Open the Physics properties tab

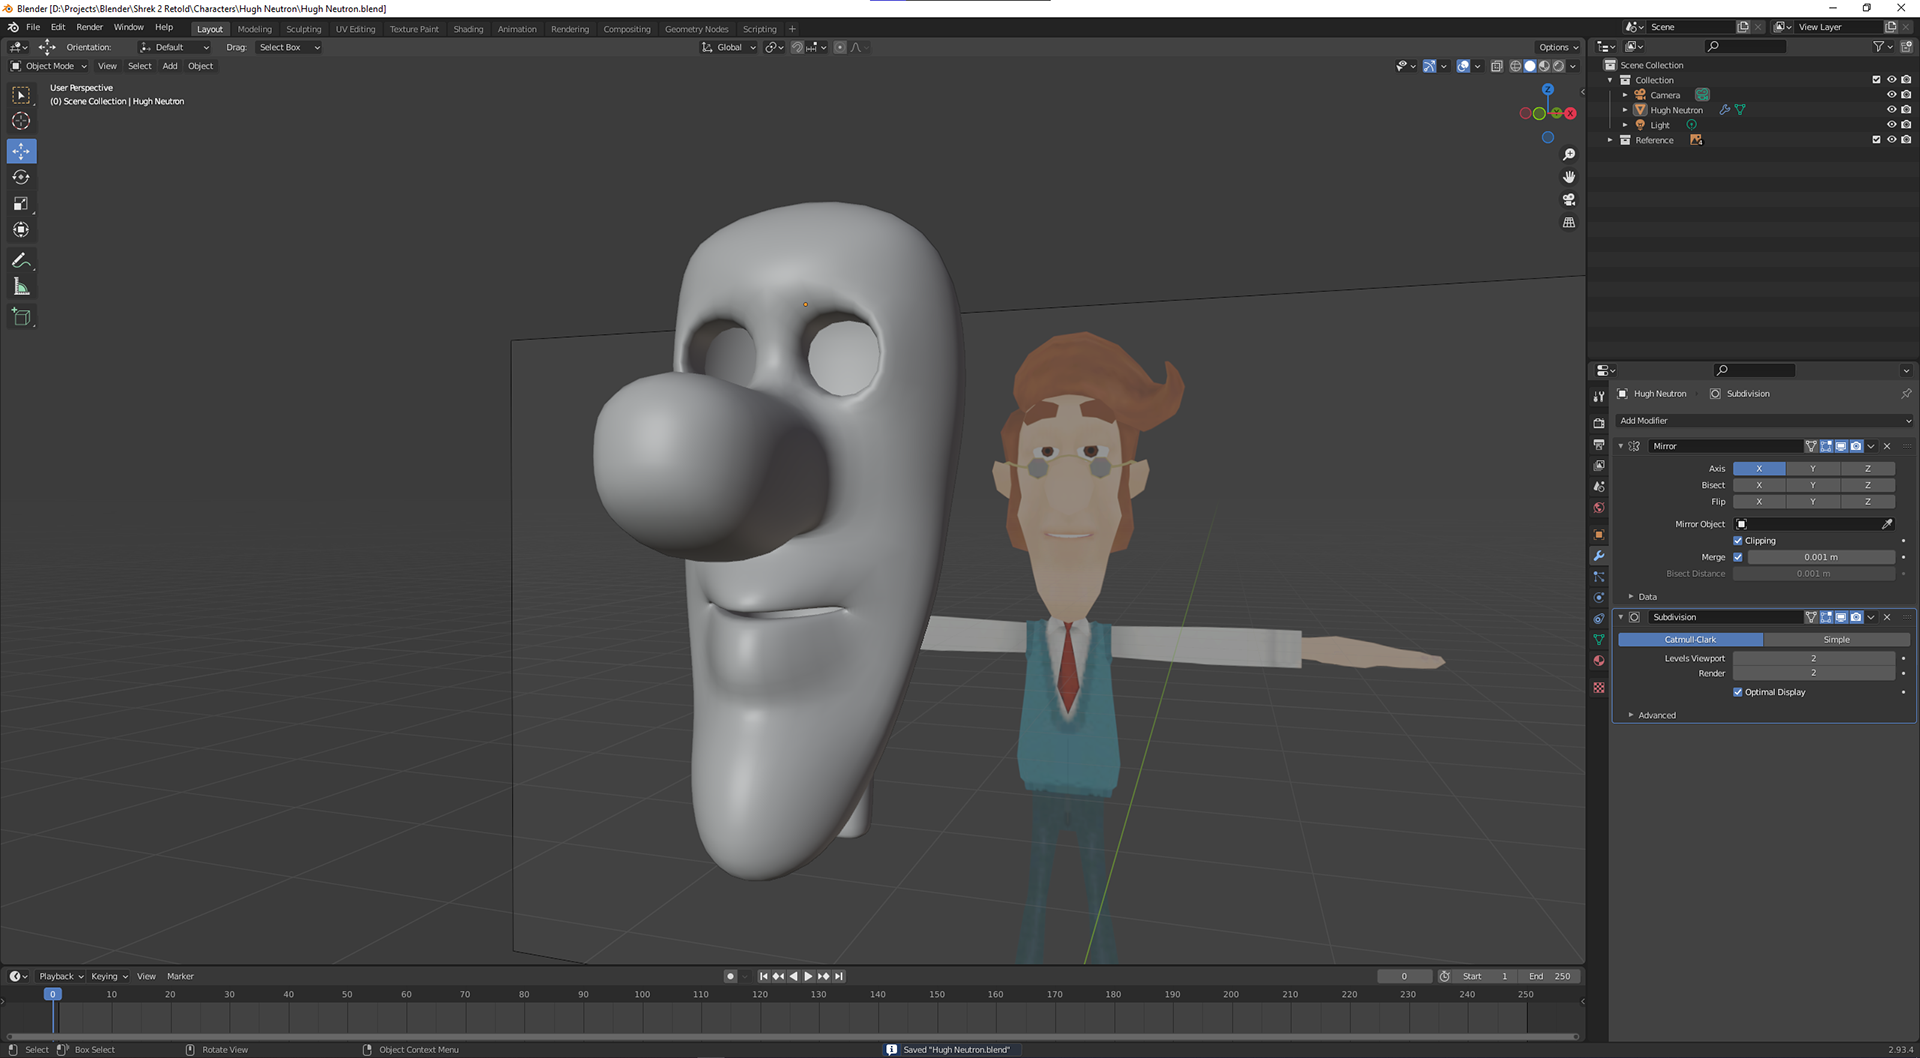(1599, 597)
